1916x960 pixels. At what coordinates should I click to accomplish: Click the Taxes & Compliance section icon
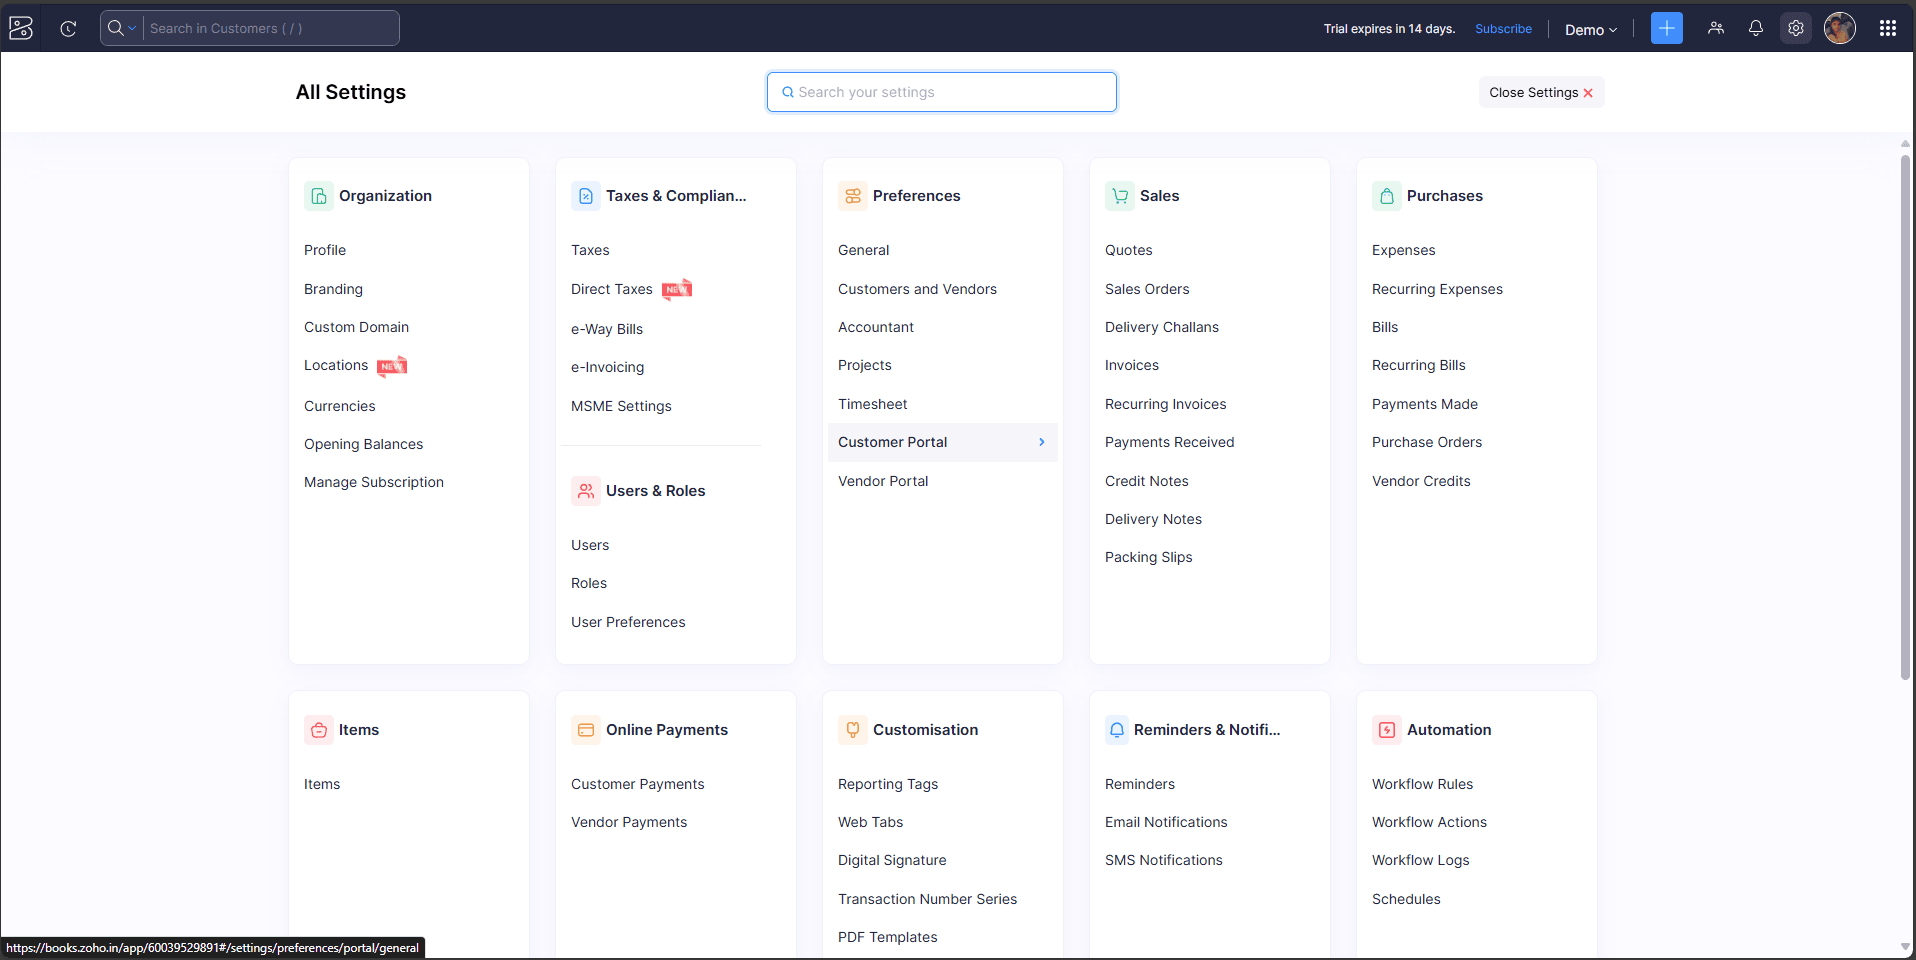(586, 196)
